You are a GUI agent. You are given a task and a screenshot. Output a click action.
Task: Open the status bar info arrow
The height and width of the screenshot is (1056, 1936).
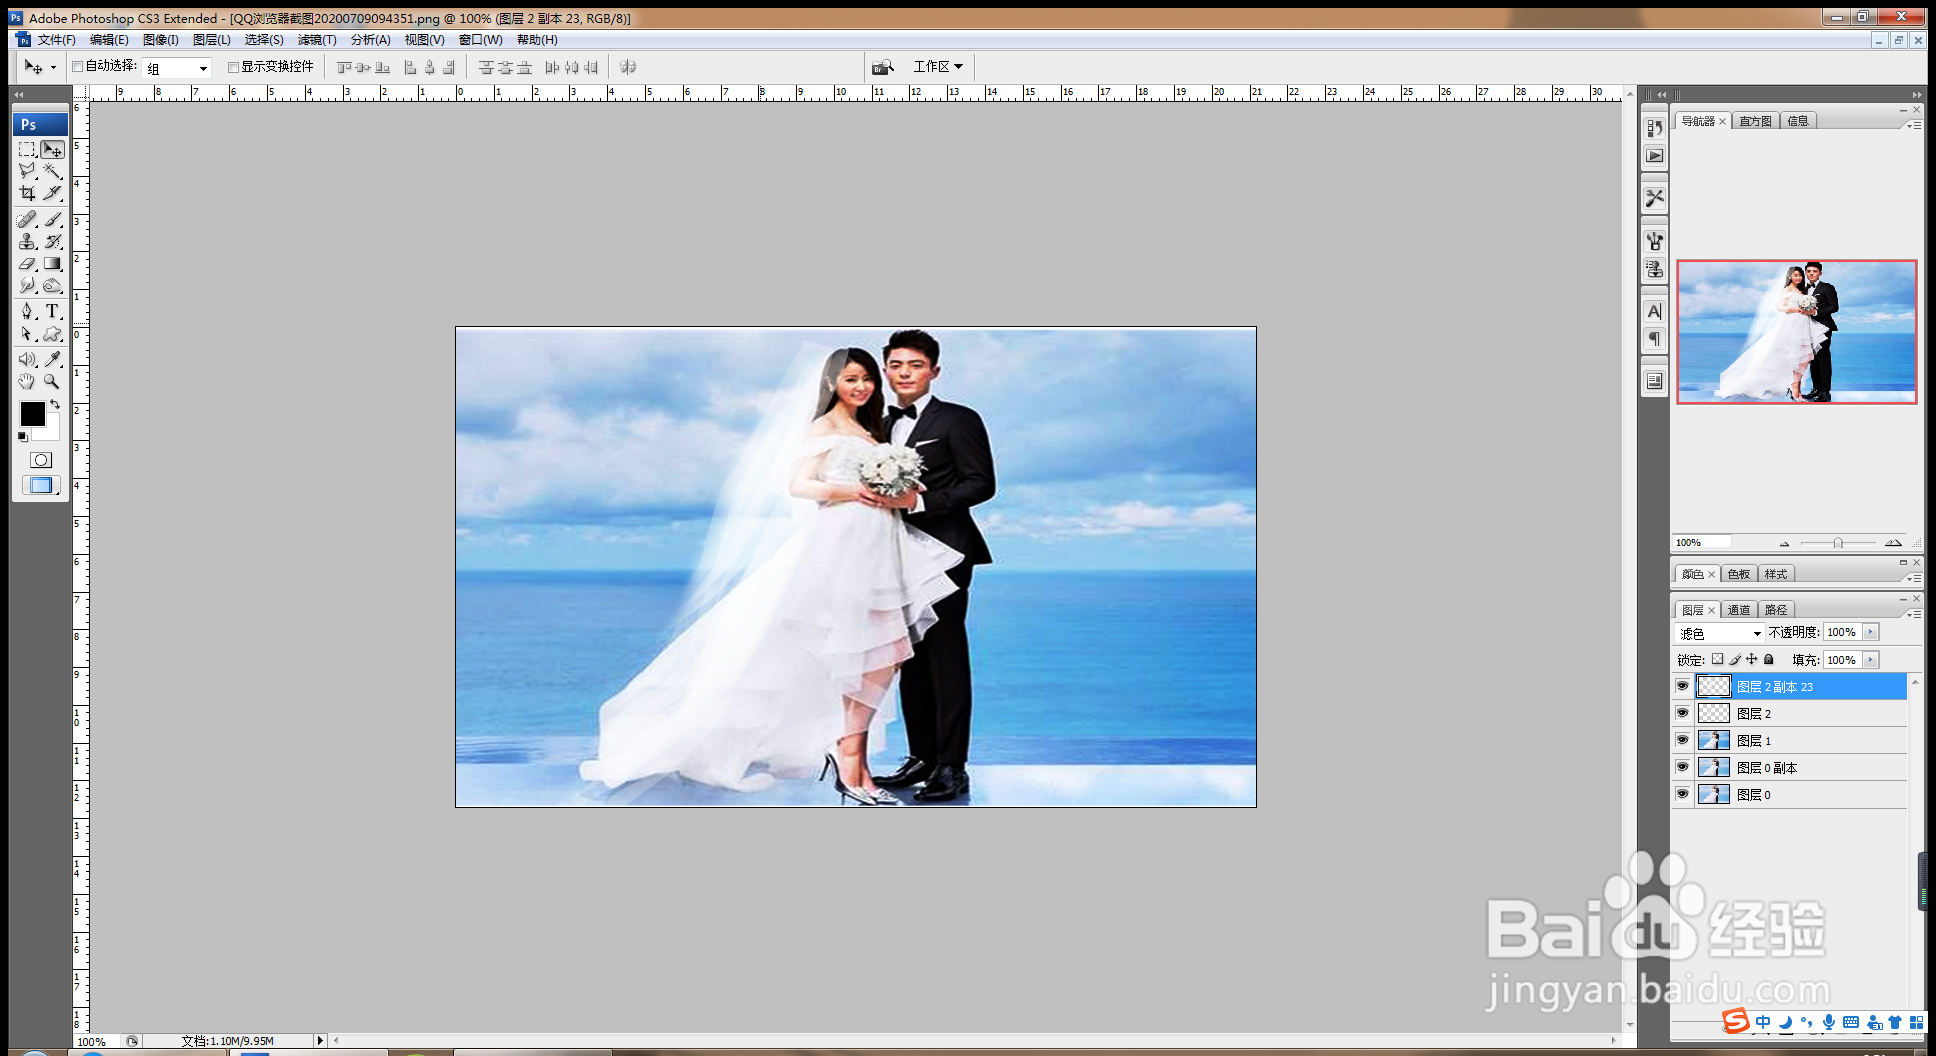[x=320, y=1040]
